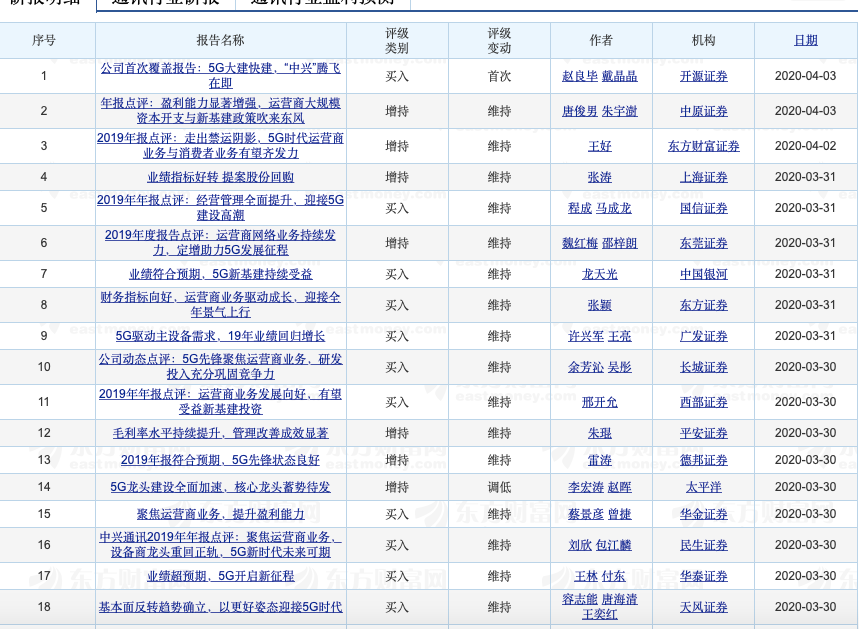Open author link 王奕红
Screen dimensions: 859x629
tap(599, 614)
